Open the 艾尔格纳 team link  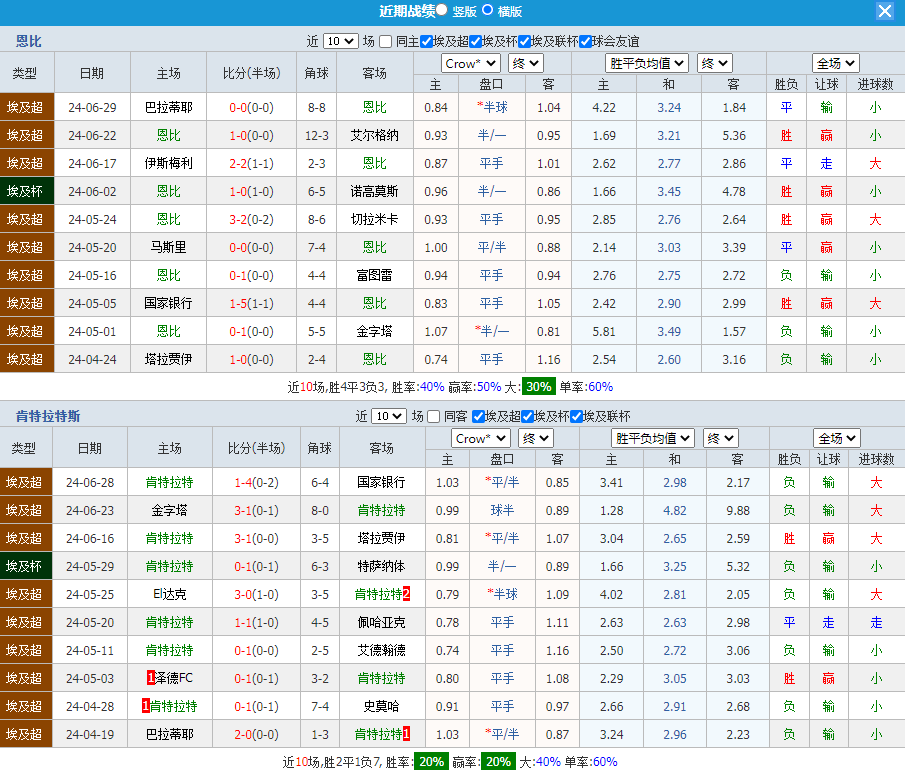click(x=374, y=135)
